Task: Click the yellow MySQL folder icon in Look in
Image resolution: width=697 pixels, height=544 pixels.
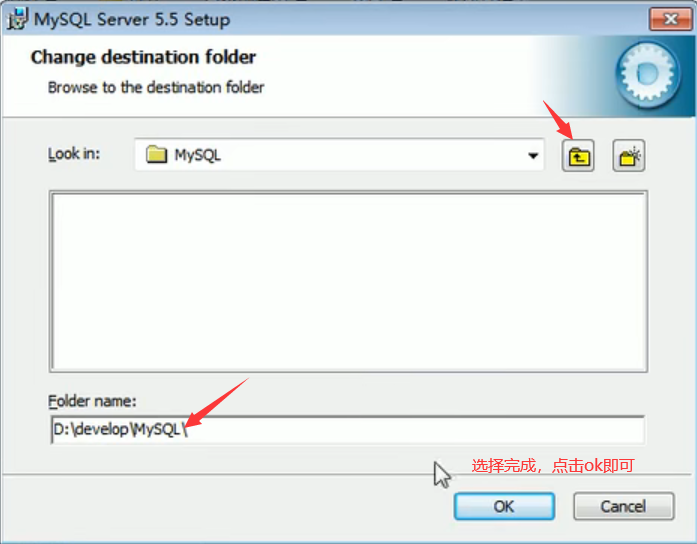Action: [x=156, y=155]
